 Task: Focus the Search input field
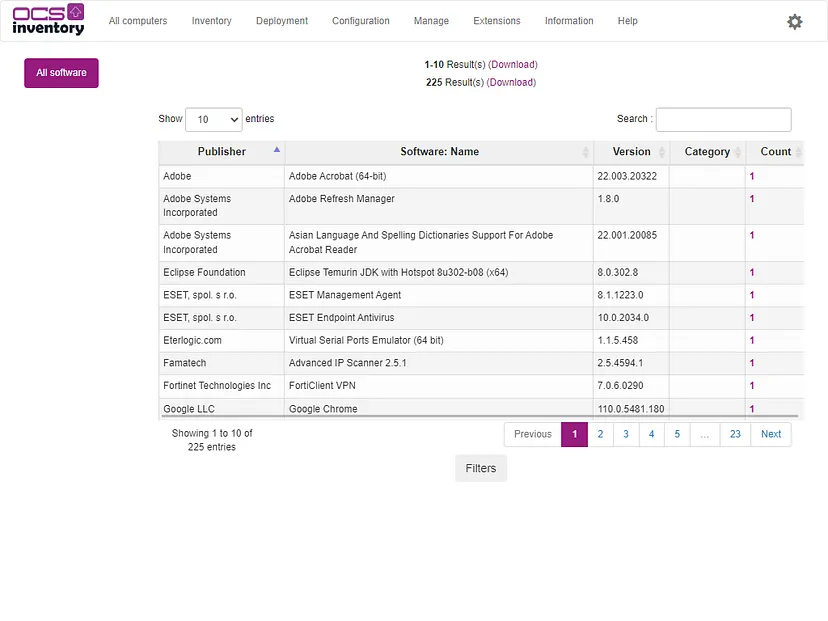723,119
